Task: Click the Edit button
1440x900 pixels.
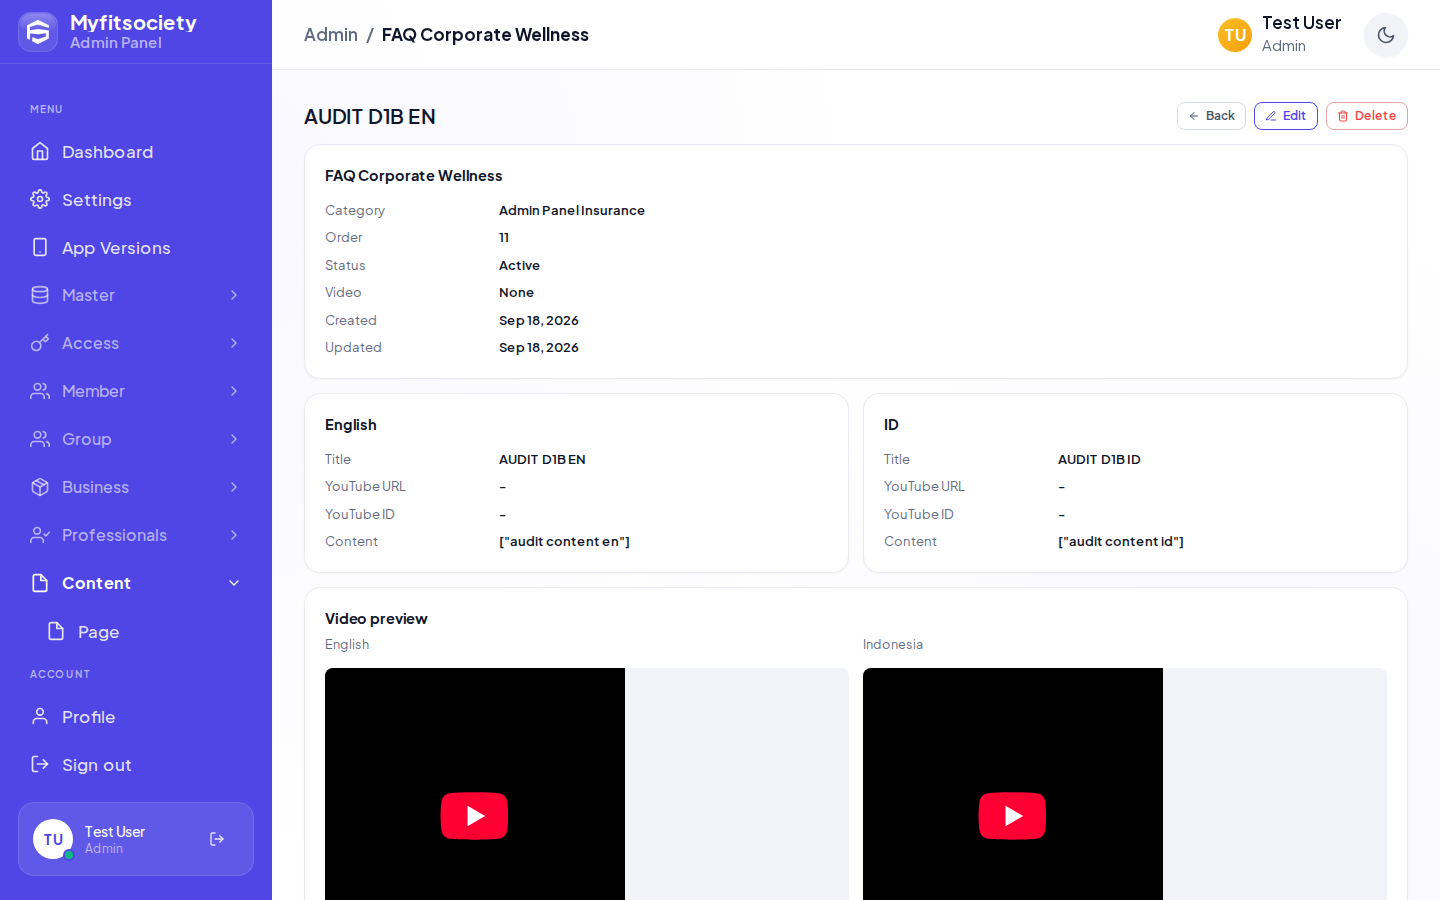Action: 1286,116
